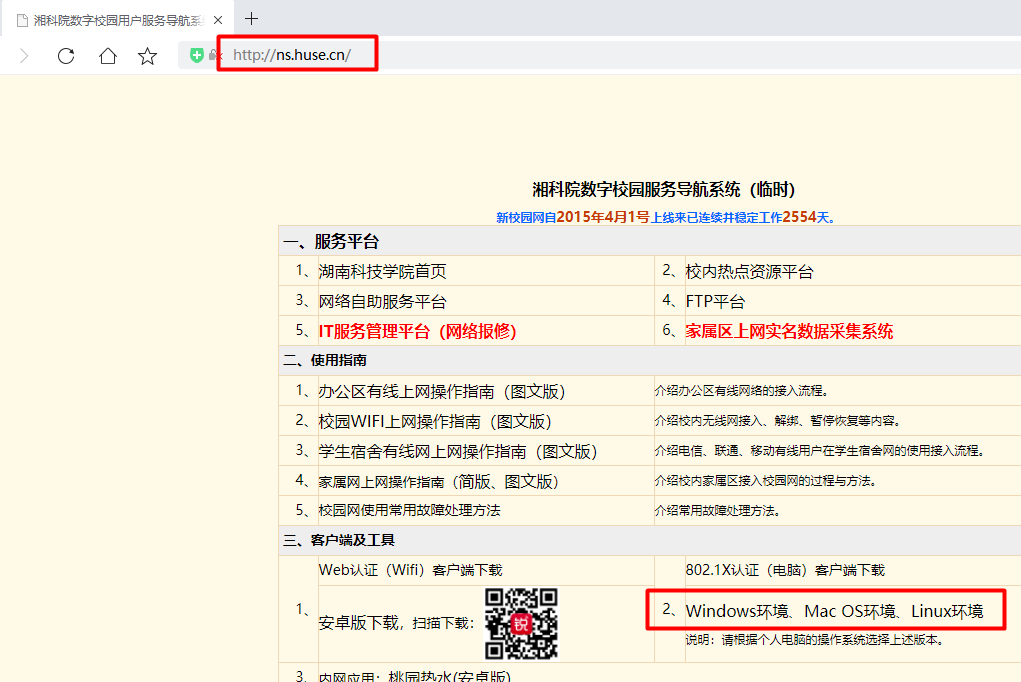Image resolution: width=1021 pixels, height=682 pixels.
Task: Open the FTP平台 link
Action: [715, 302]
